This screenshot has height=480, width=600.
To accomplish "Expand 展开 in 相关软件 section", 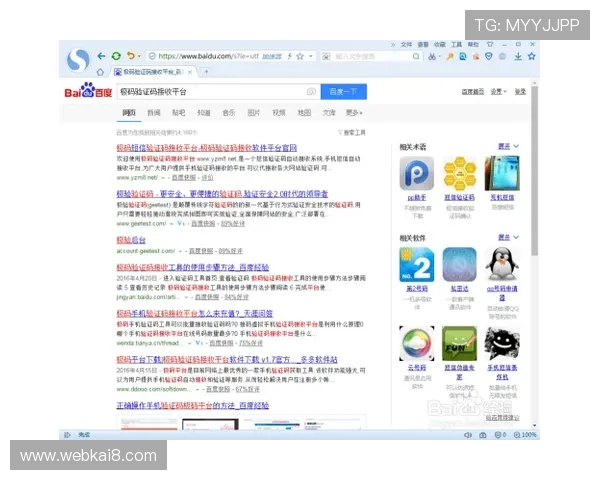I will (x=509, y=237).
